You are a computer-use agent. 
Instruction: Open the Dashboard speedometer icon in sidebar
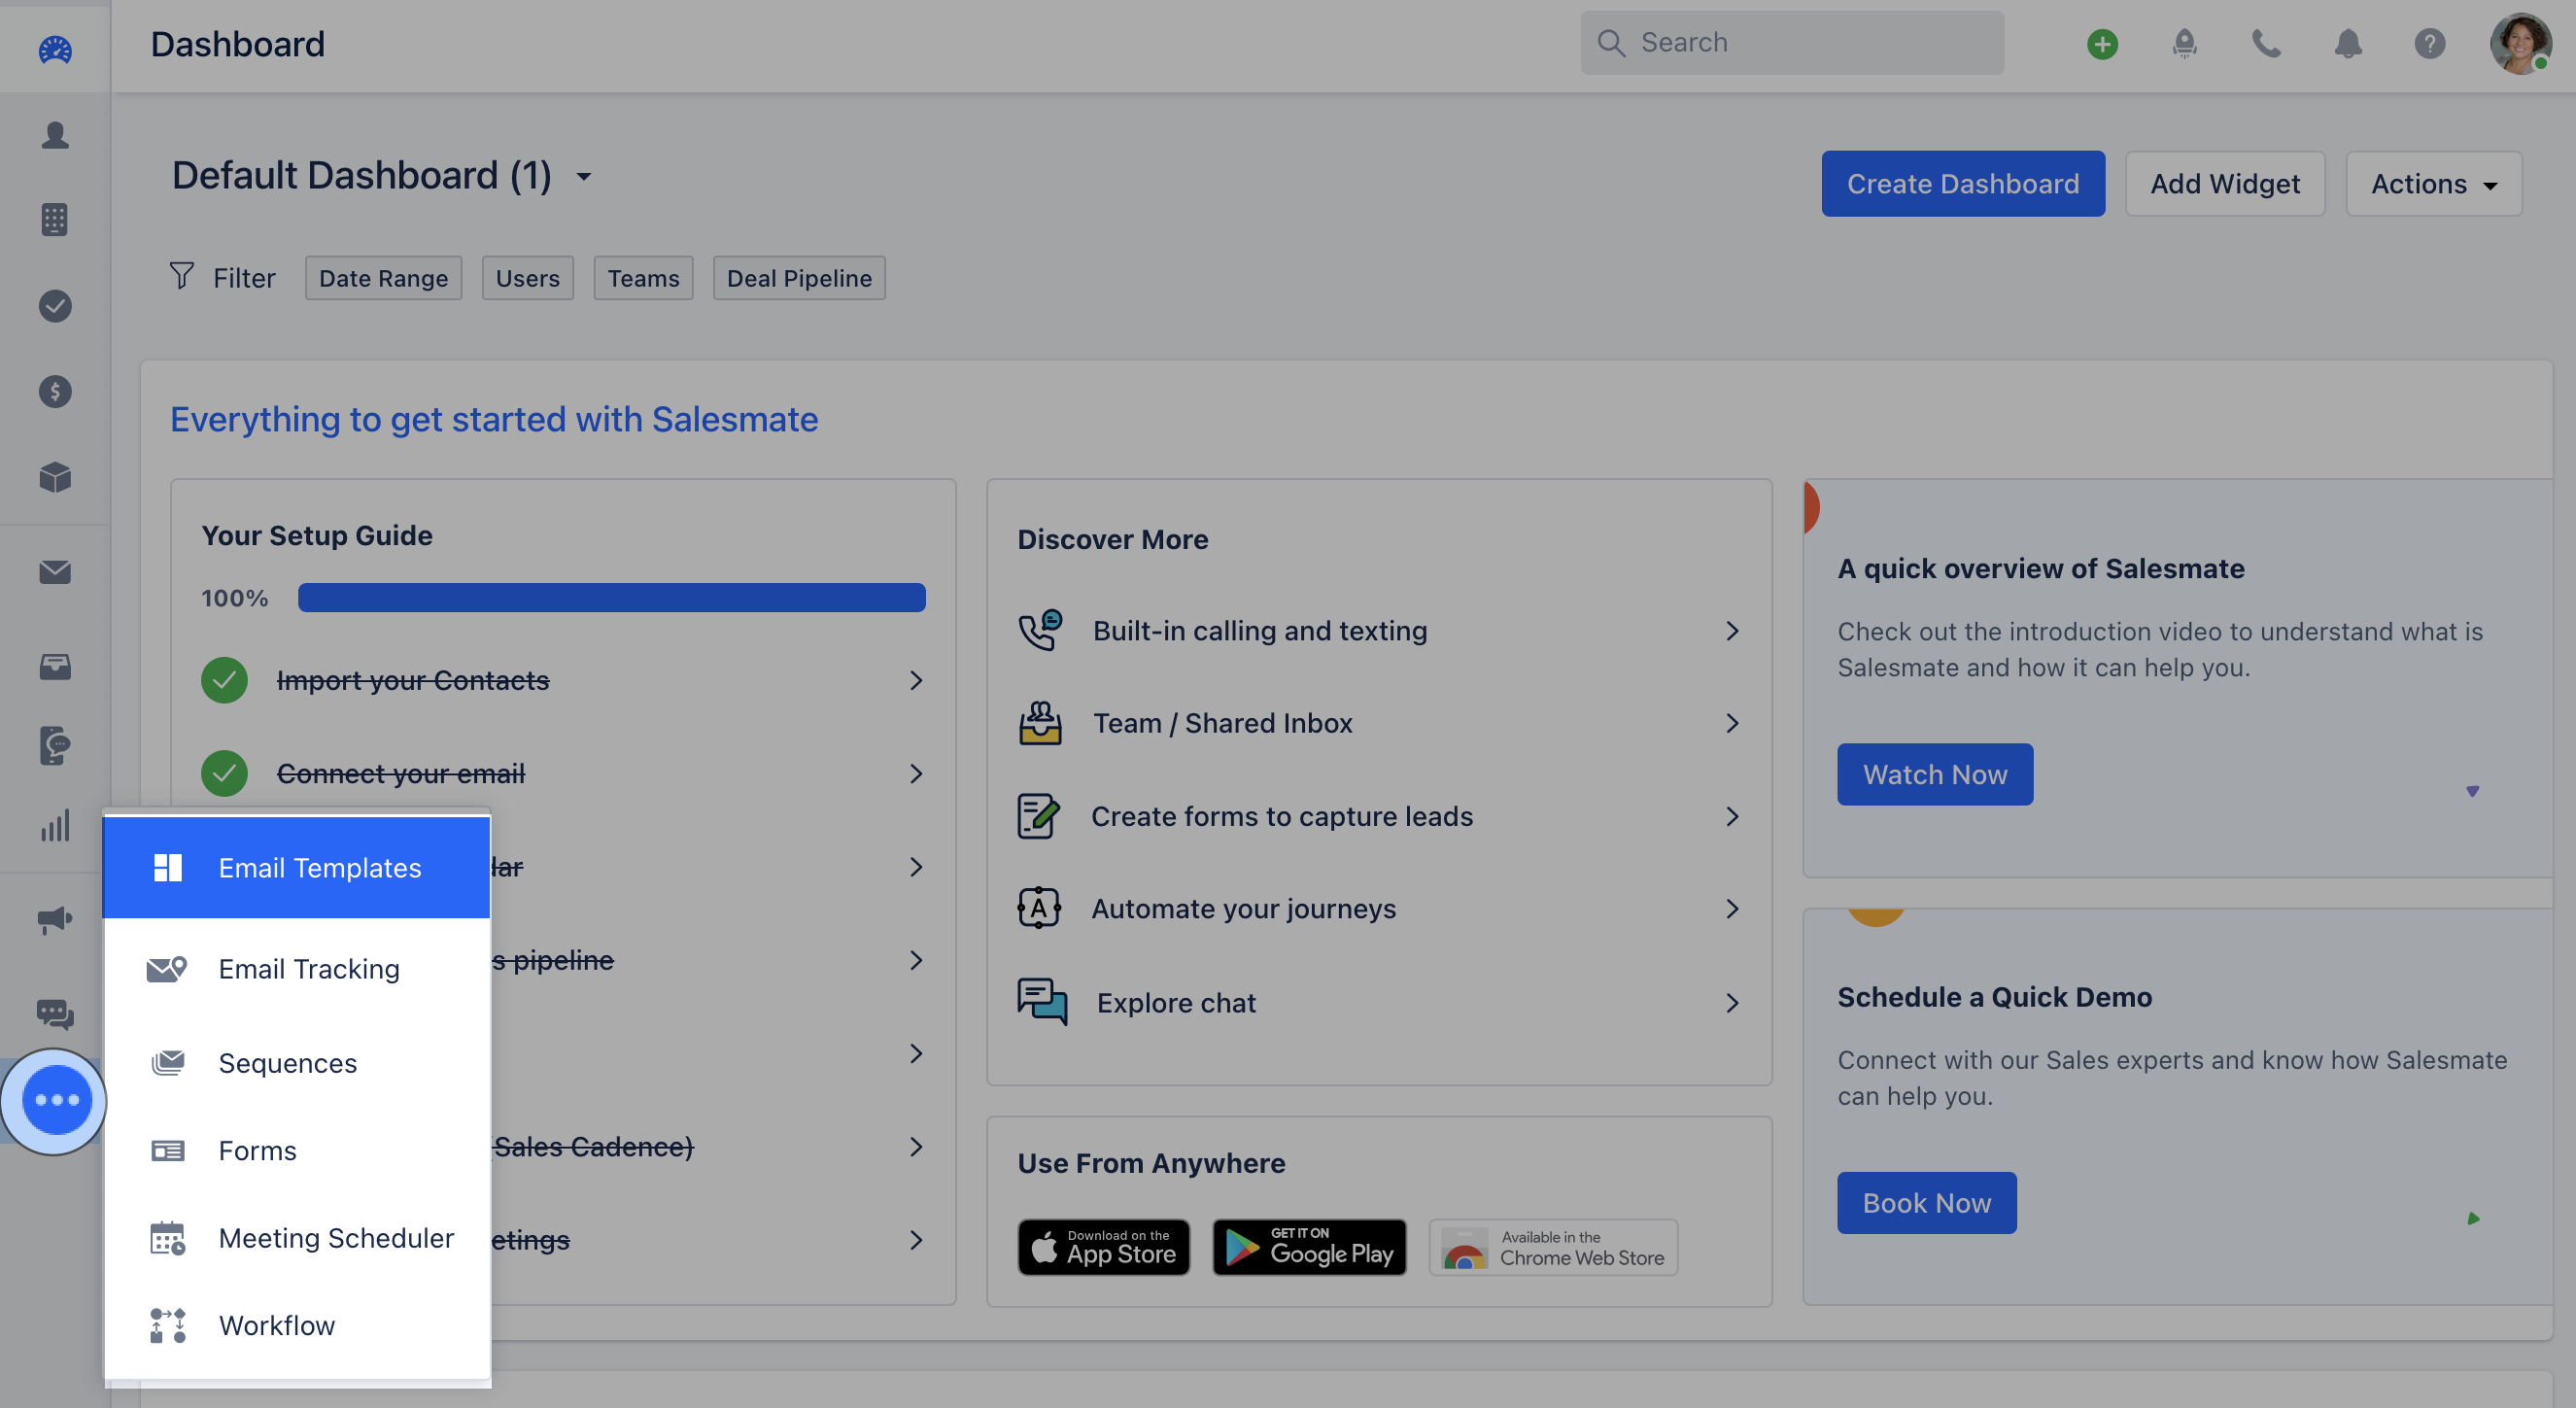tap(55, 48)
